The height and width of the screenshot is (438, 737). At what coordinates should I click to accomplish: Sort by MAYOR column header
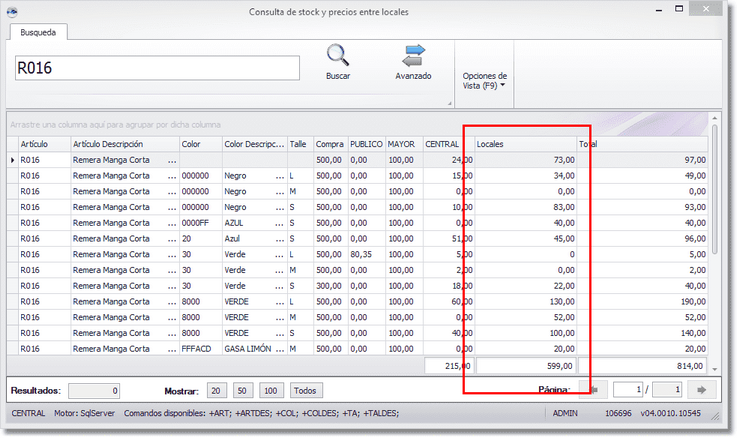click(404, 144)
